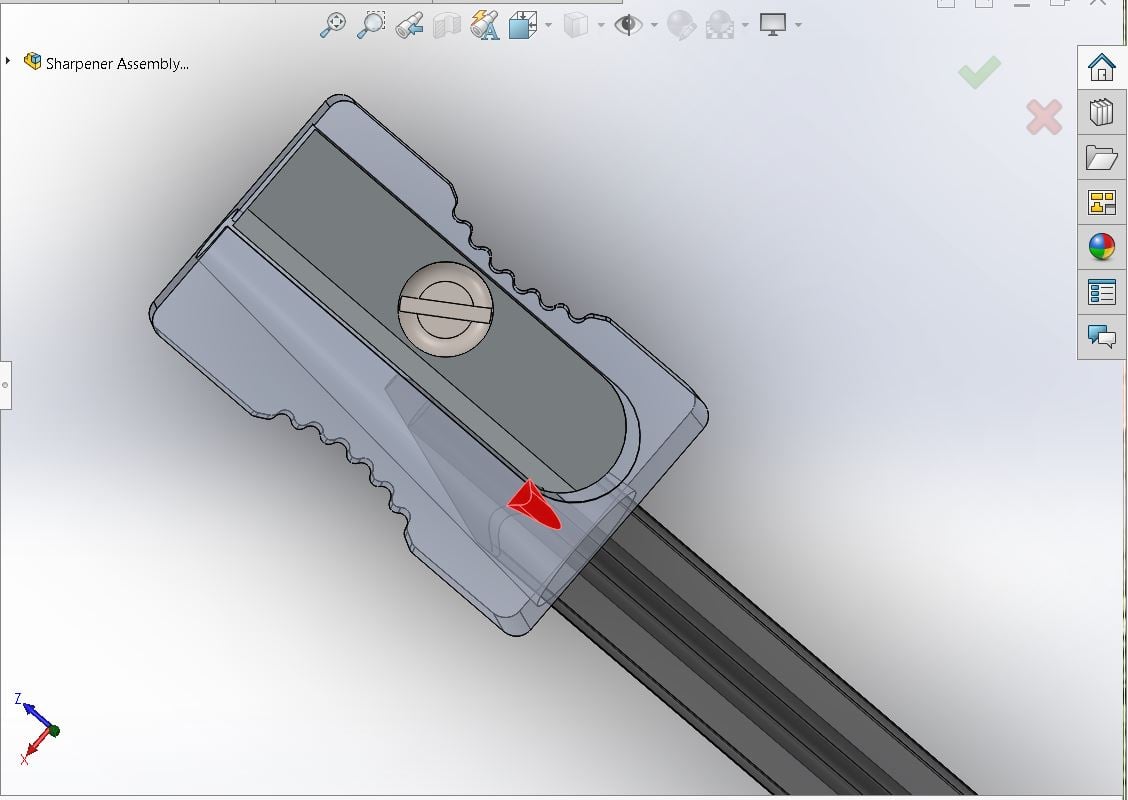Click the Display Style icon
Screen dimensions: 1128x800
click(576, 25)
